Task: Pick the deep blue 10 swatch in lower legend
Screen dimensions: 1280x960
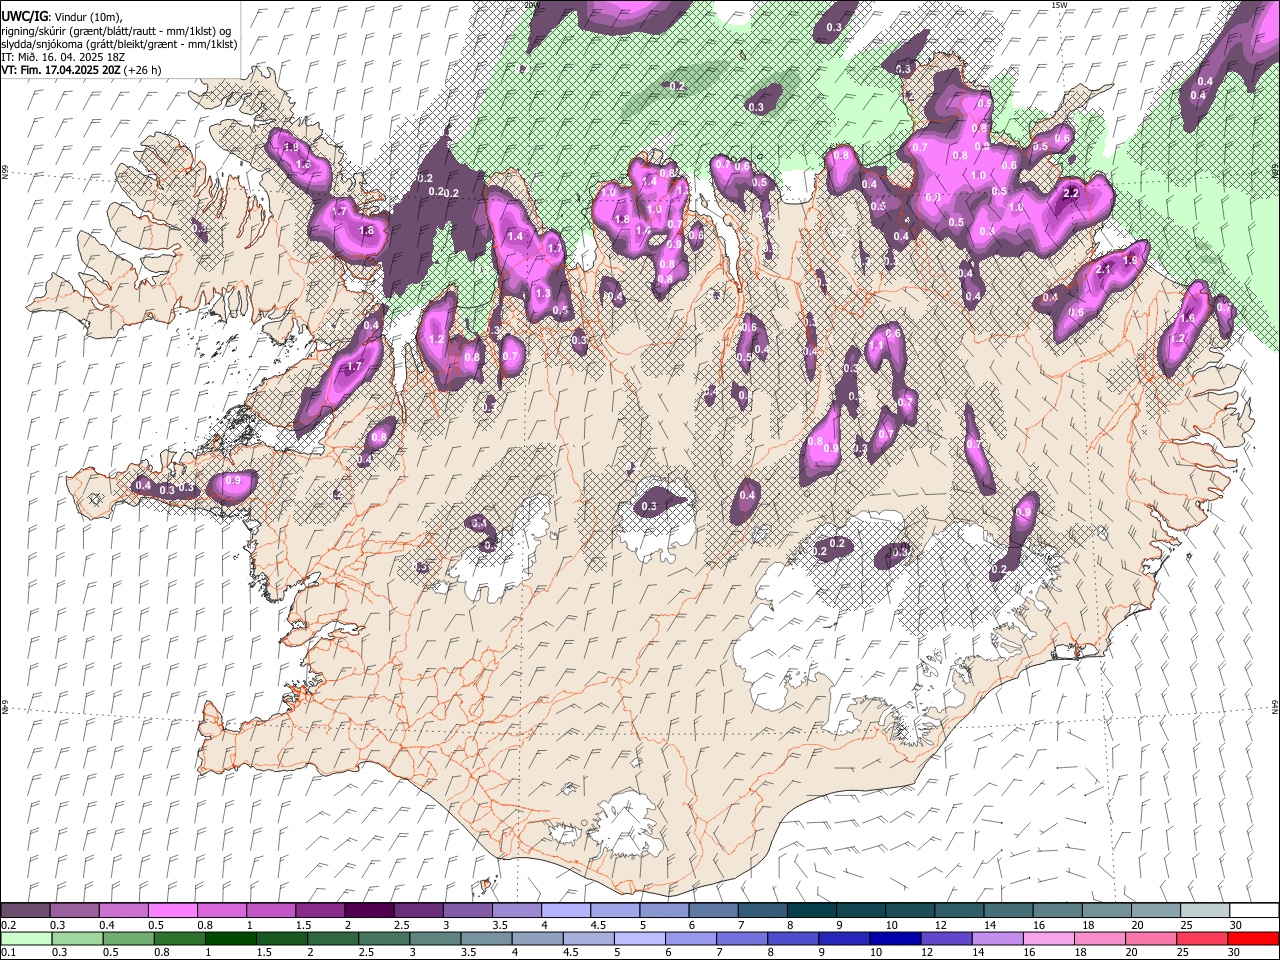Action: [895, 938]
